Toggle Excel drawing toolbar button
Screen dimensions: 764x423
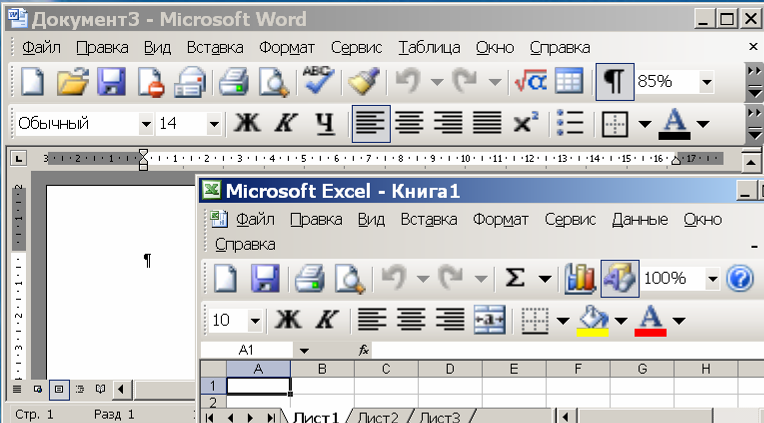pos(619,278)
